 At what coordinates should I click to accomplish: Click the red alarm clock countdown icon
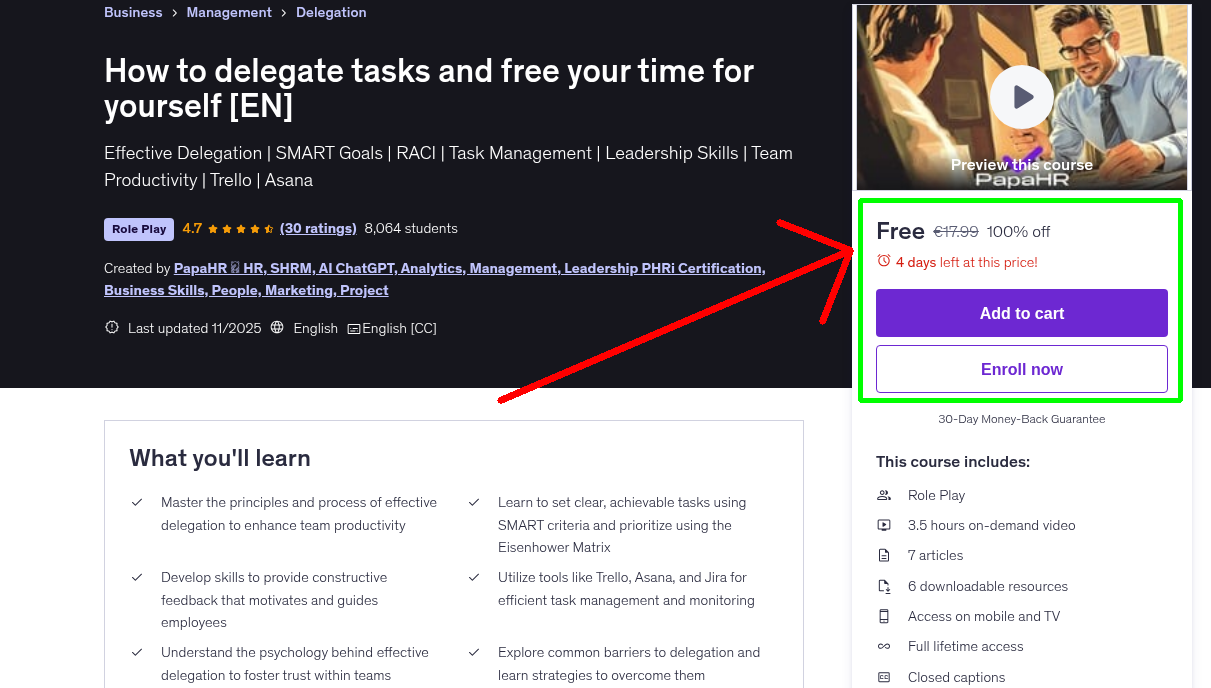[884, 261]
